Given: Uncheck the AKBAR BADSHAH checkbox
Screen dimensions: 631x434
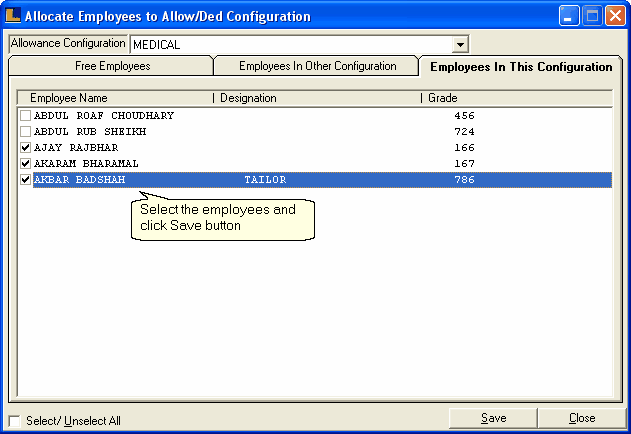Looking at the screenshot, I should 25,180.
